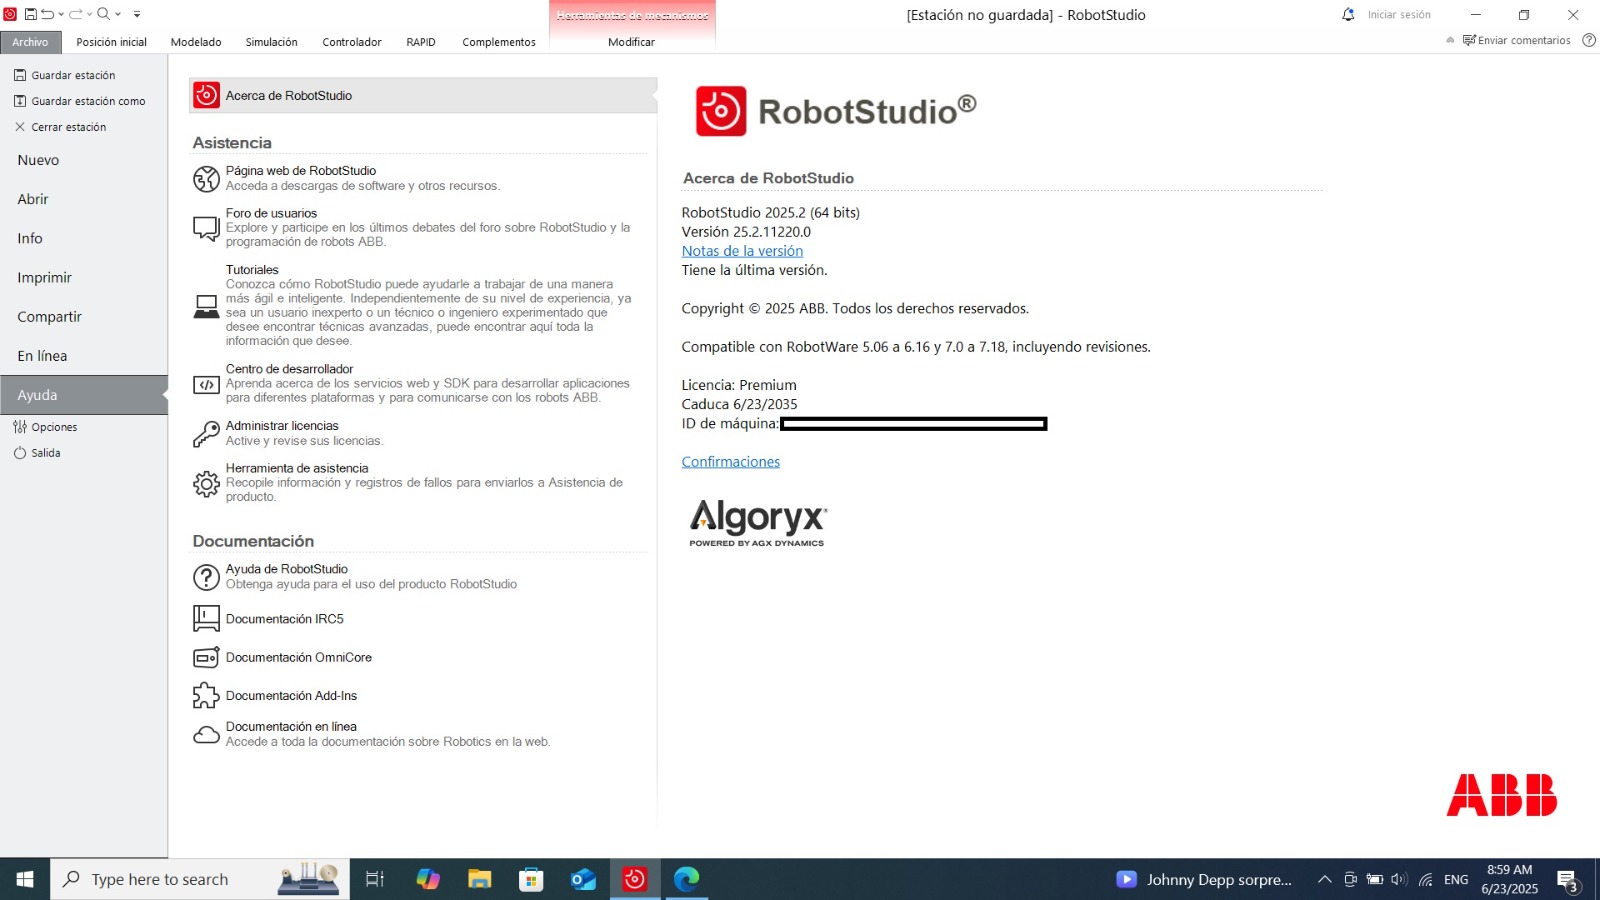The height and width of the screenshot is (900, 1600).
Task: Click the machine ID field
Action: pos(913,424)
